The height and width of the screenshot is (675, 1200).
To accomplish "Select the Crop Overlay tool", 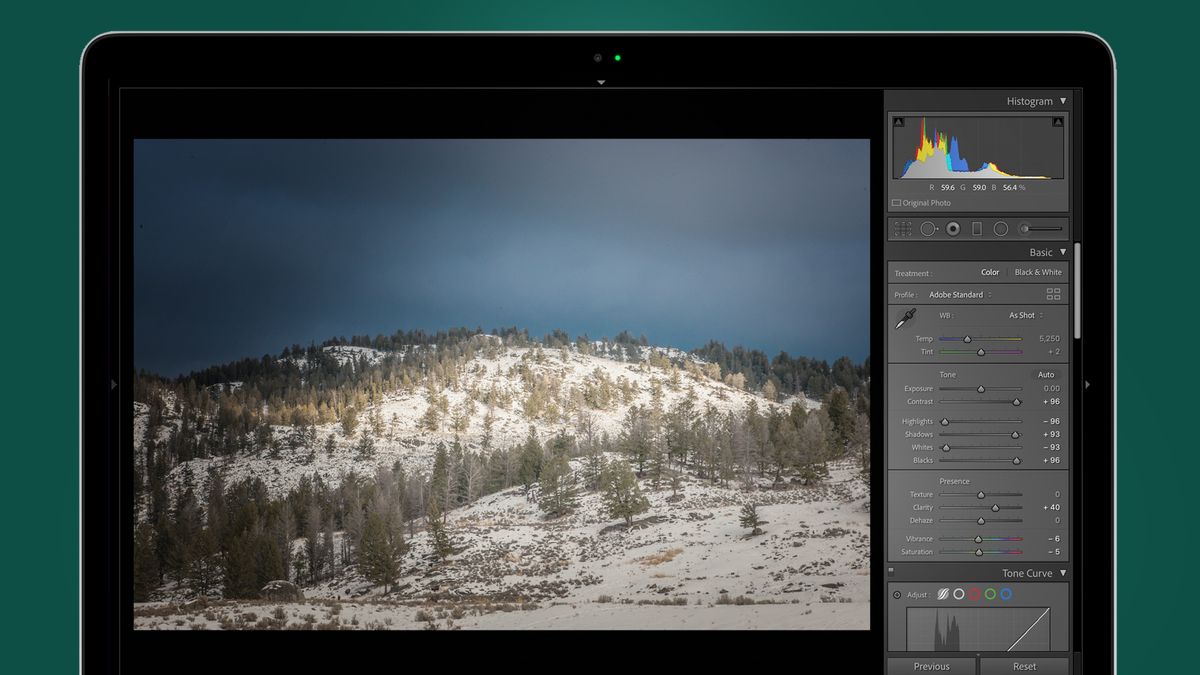I will (x=903, y=229).
